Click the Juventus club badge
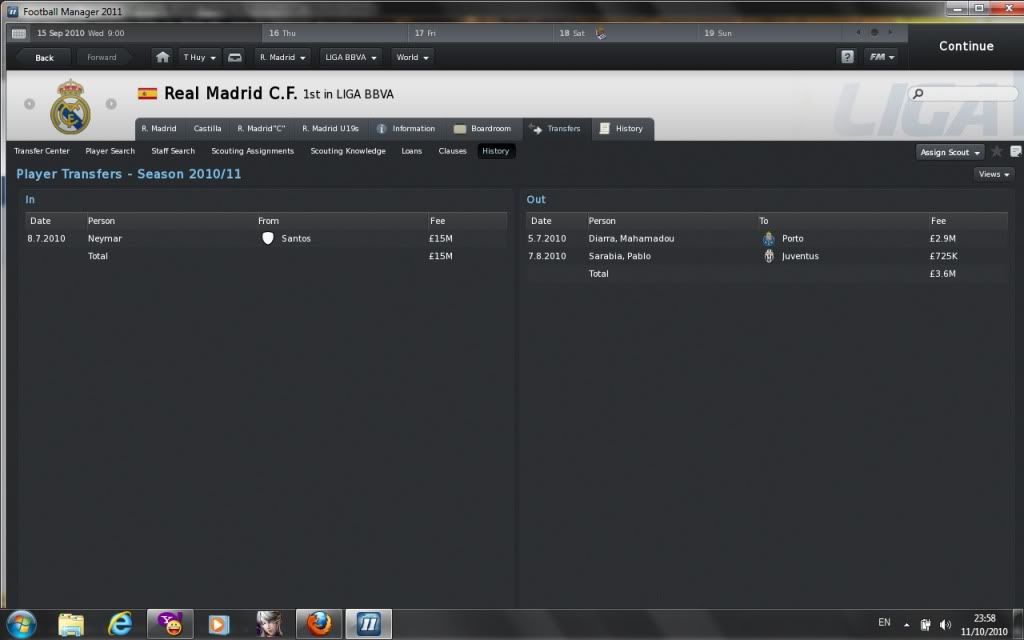Screen dimensions: 1024x640 pyautogui.click(x=769, y=256)
